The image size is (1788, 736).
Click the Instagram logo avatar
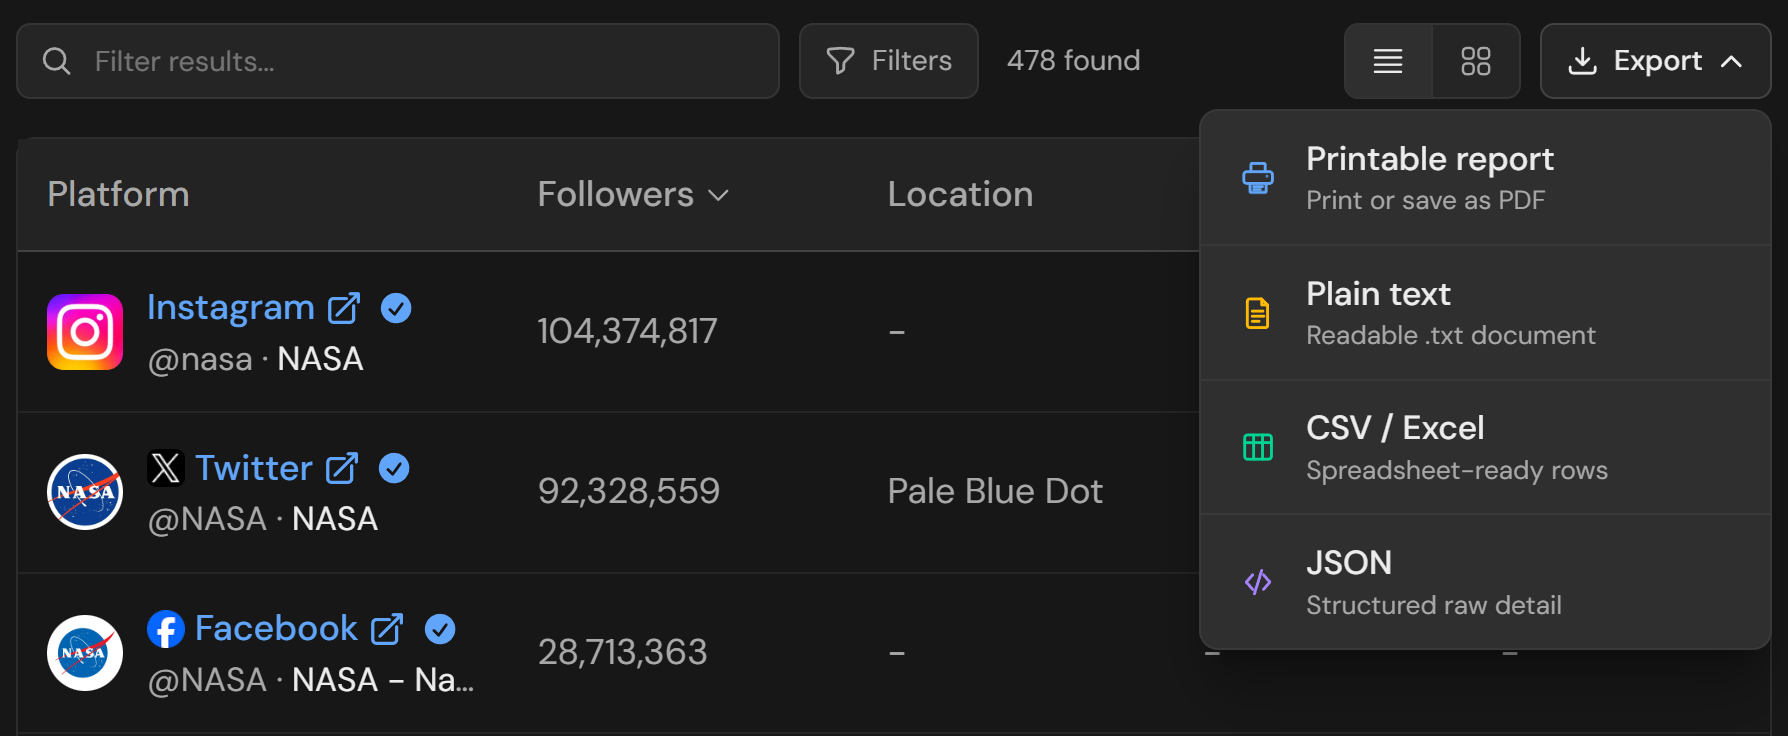(x=85, y=332)
